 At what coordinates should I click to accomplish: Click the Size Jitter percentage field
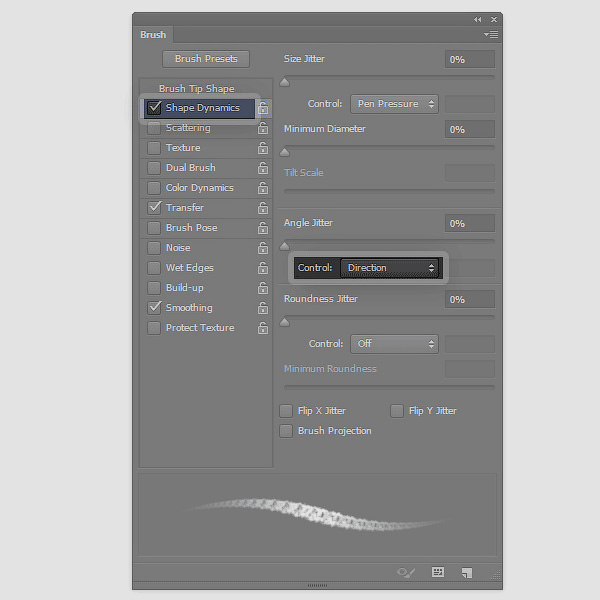470,60
